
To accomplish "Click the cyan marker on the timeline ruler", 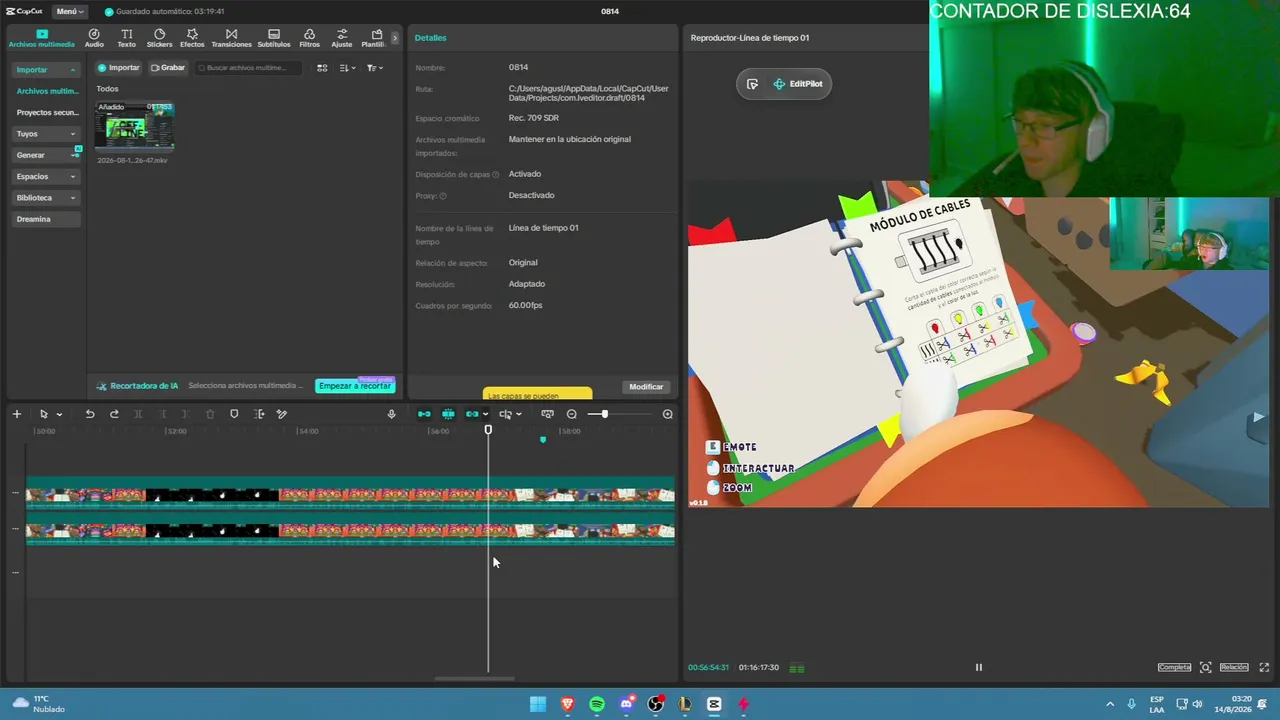I will (543, 439).
